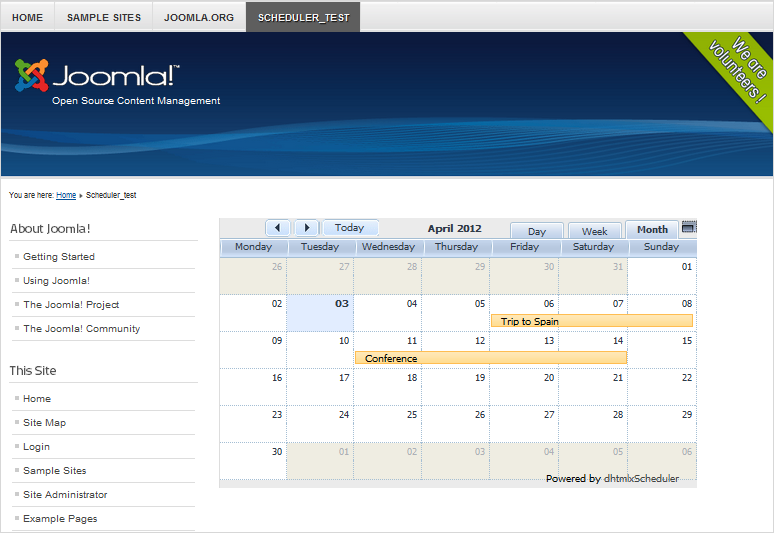Open the sidebar Sample Sites link
Viewport: 774px width, 533px height.
(x=55, y=471)
